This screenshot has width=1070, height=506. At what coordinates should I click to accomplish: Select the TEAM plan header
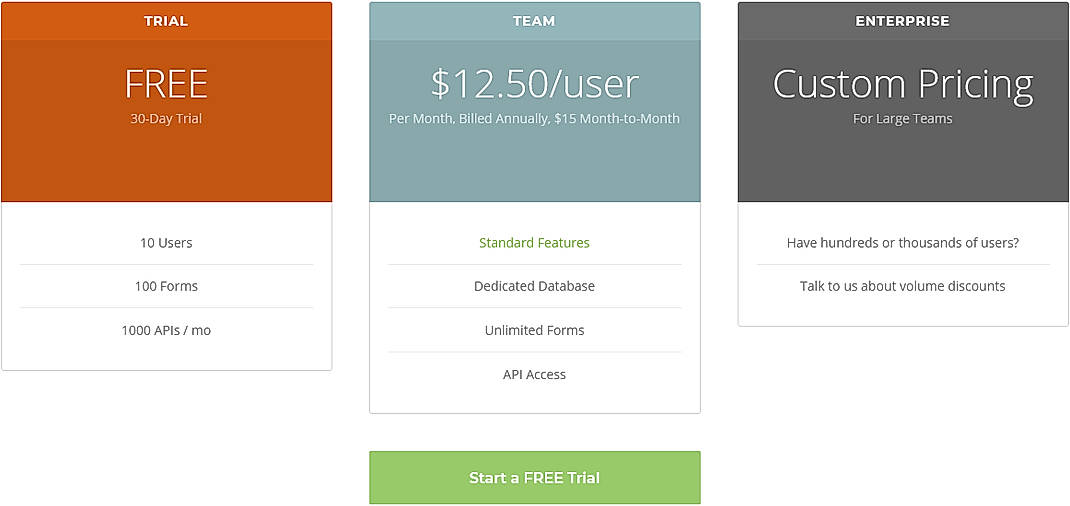click(534, 21)
